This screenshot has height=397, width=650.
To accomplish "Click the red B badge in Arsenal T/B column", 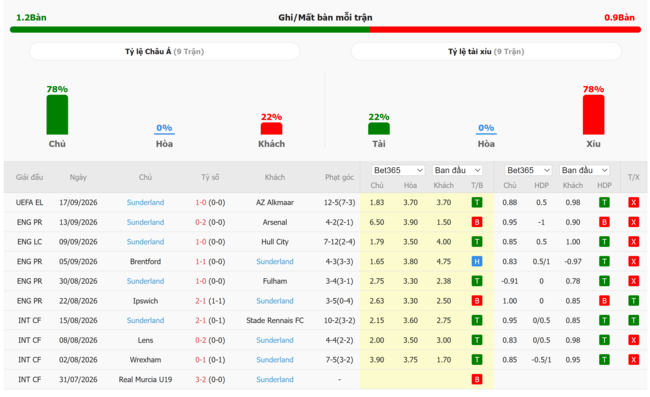I will coord(477,222).
